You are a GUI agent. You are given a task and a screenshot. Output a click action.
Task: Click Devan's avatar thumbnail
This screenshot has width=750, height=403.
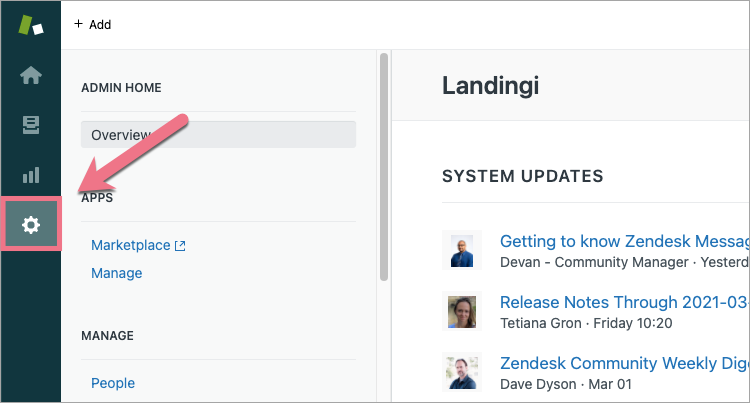click(x=462, y=250)
